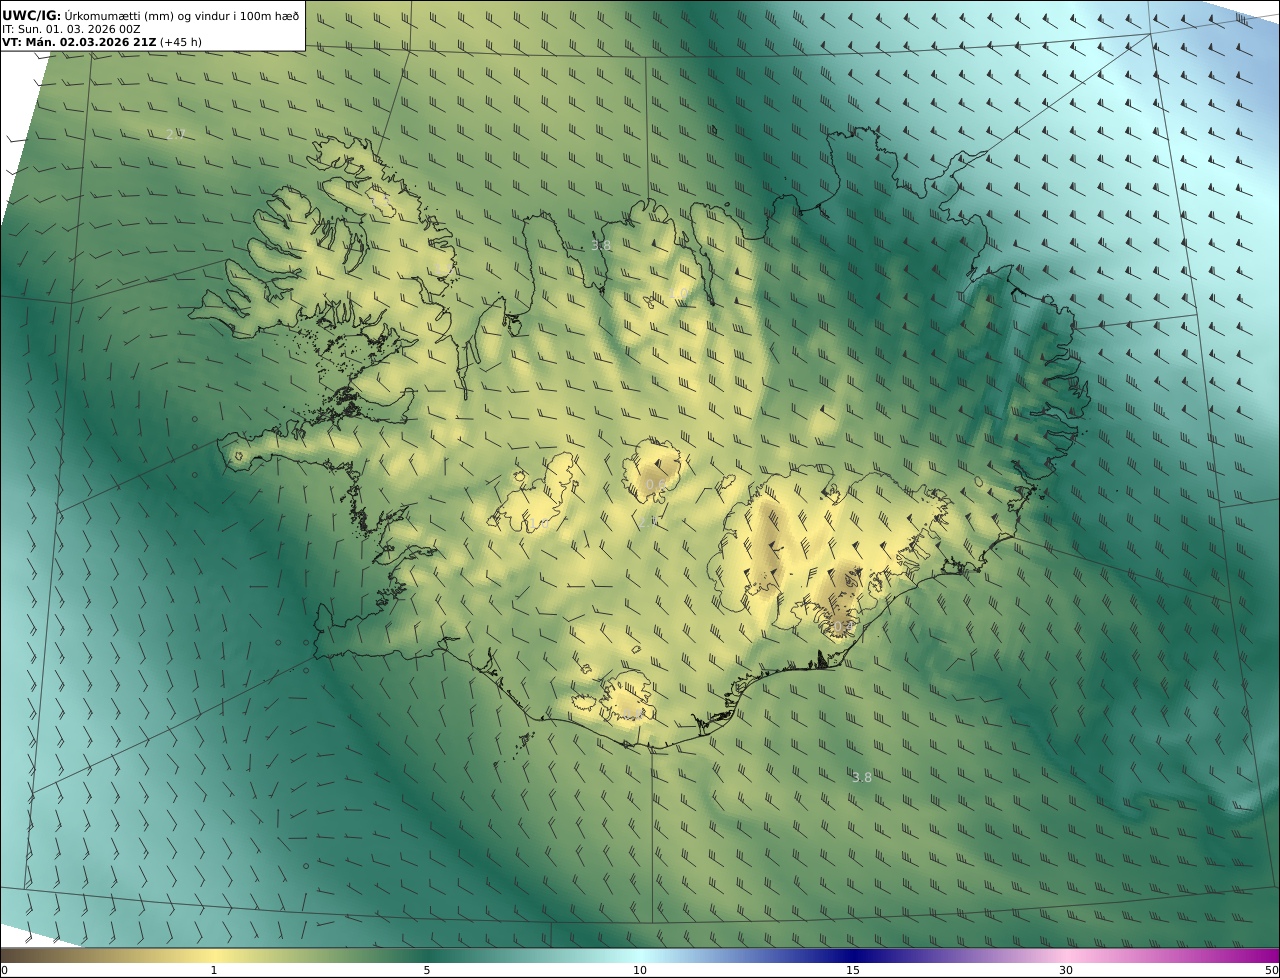Click the 'IT: Sun. 01. 03. 2026 00Z' line

pos(71,29)
